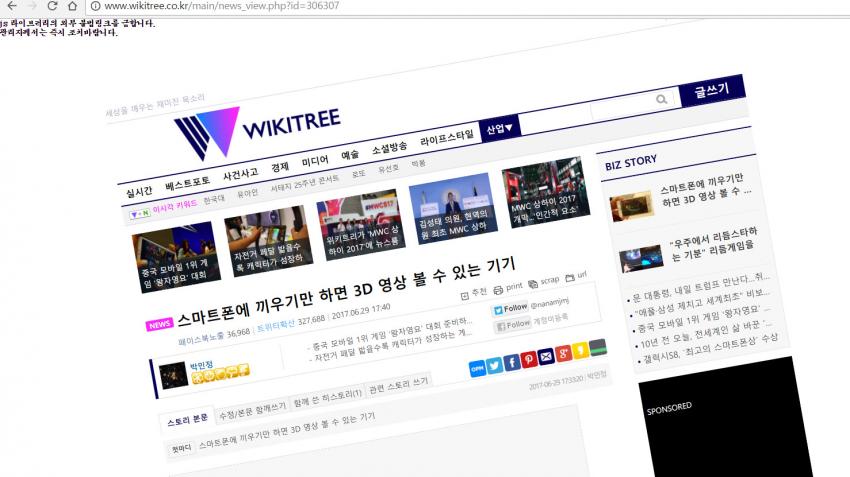Viewport: 850px width, 477px height.
Task: Select the 로또 trending keyword
Action: 358,174
